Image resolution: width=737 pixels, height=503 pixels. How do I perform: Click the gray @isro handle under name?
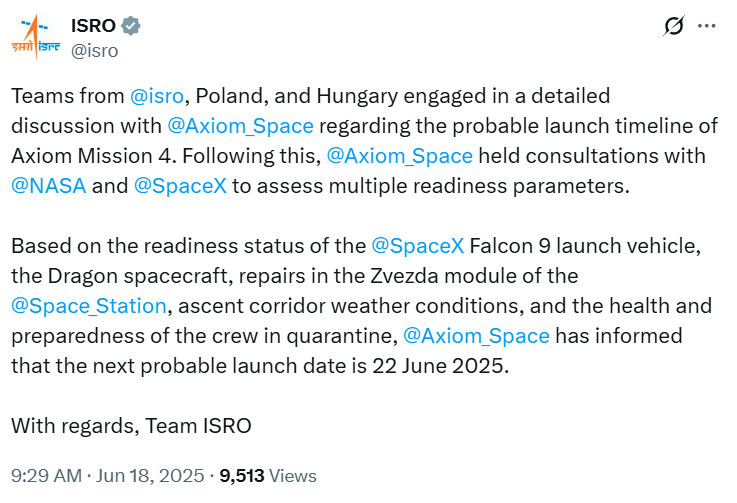(x=94, y=50)
